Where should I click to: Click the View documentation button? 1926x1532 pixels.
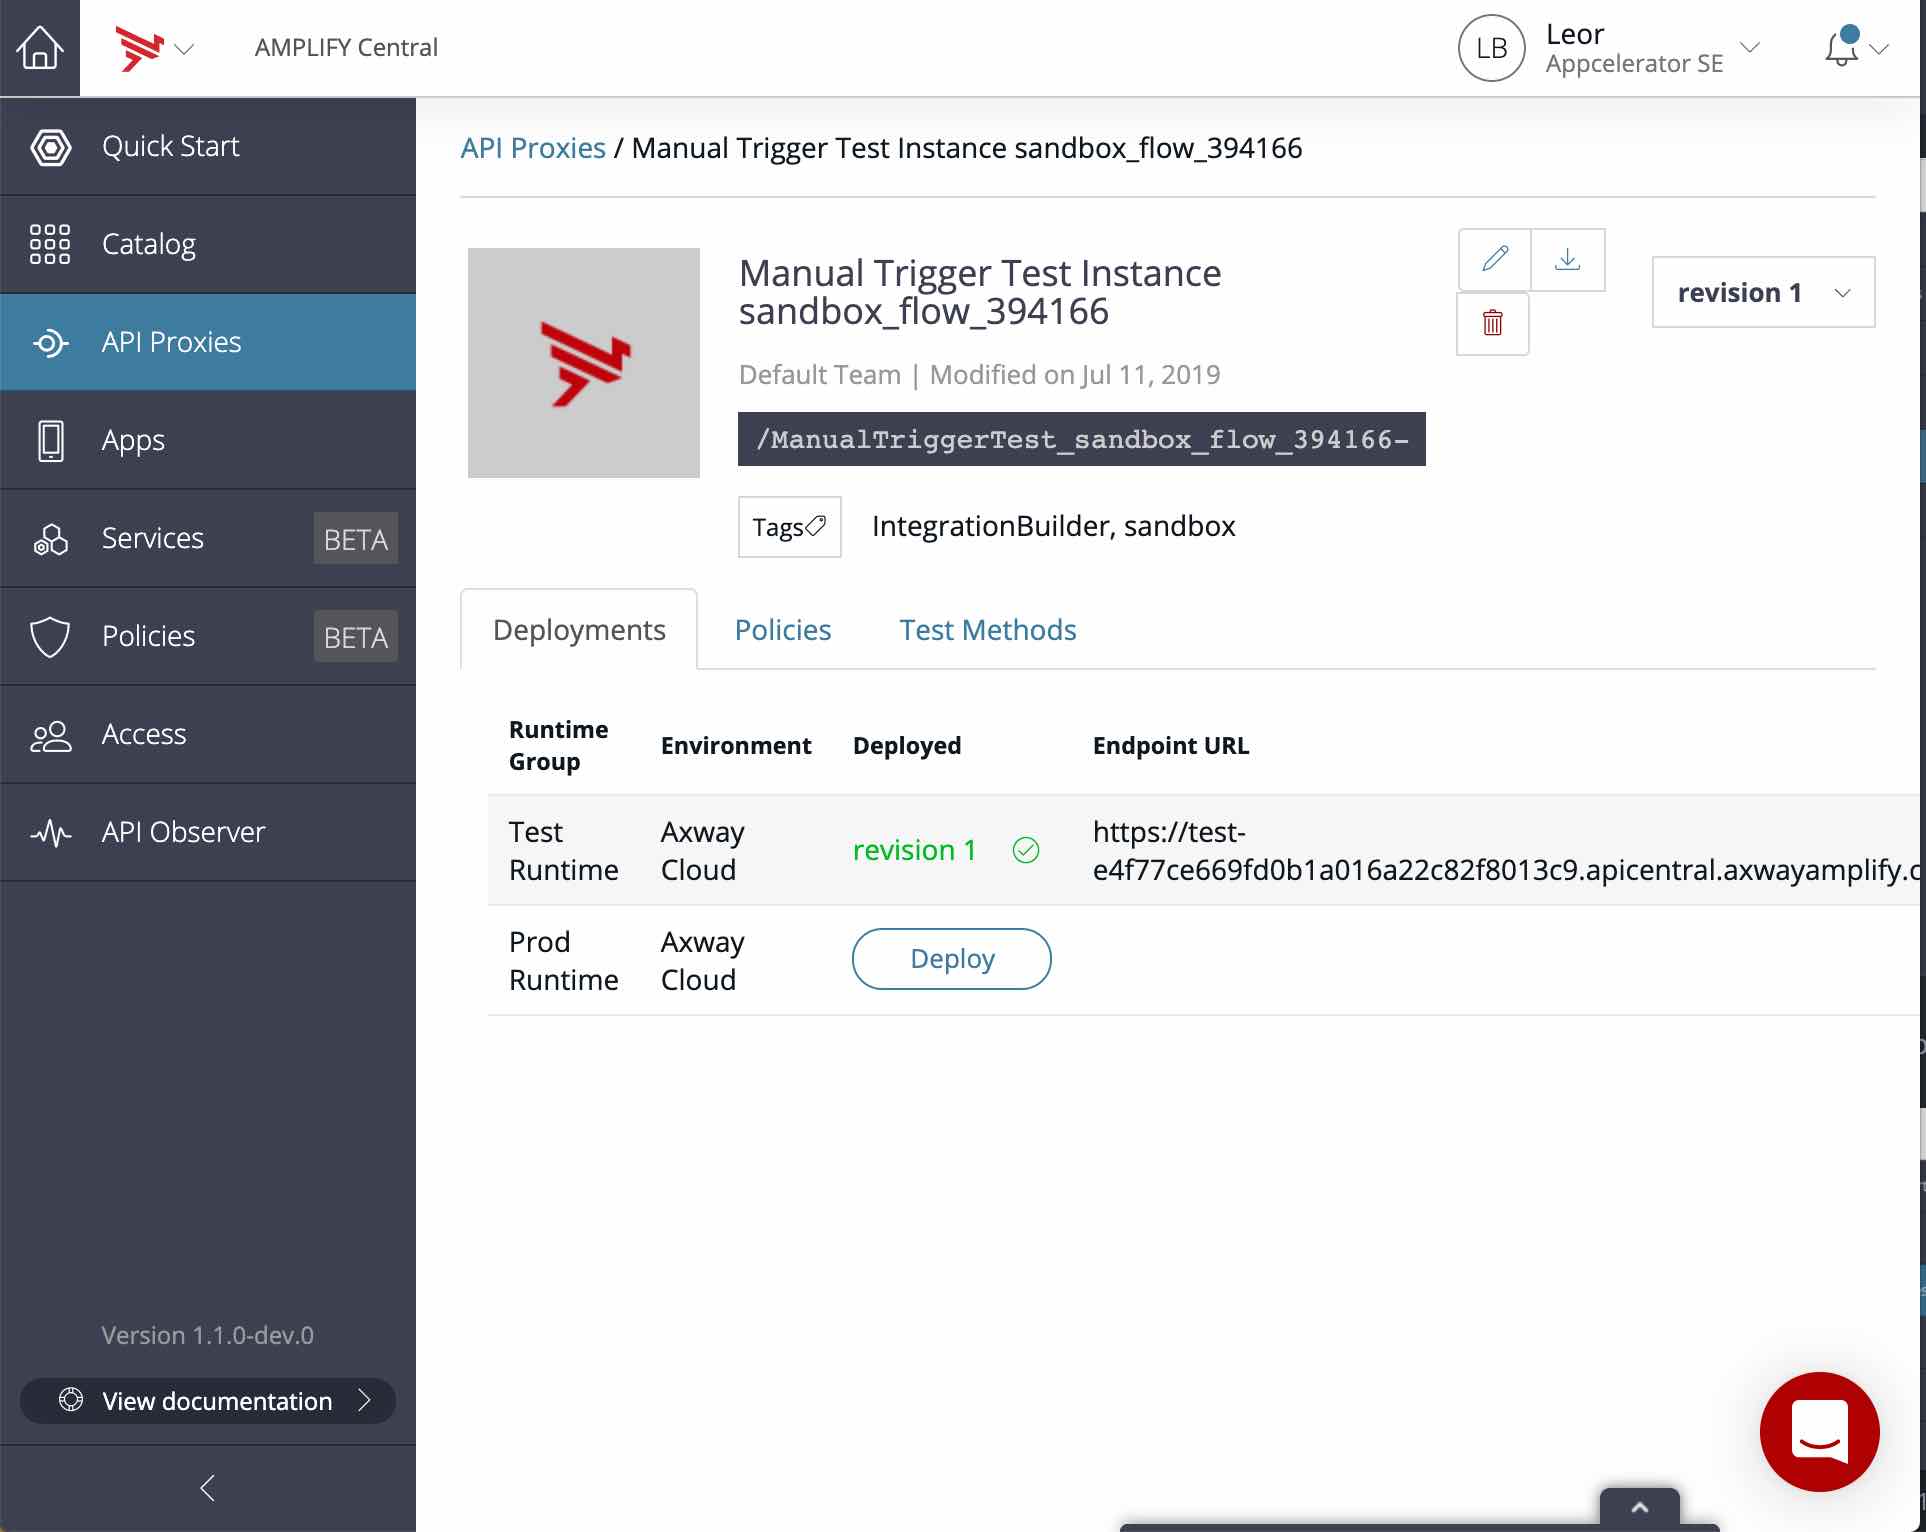208,1400
